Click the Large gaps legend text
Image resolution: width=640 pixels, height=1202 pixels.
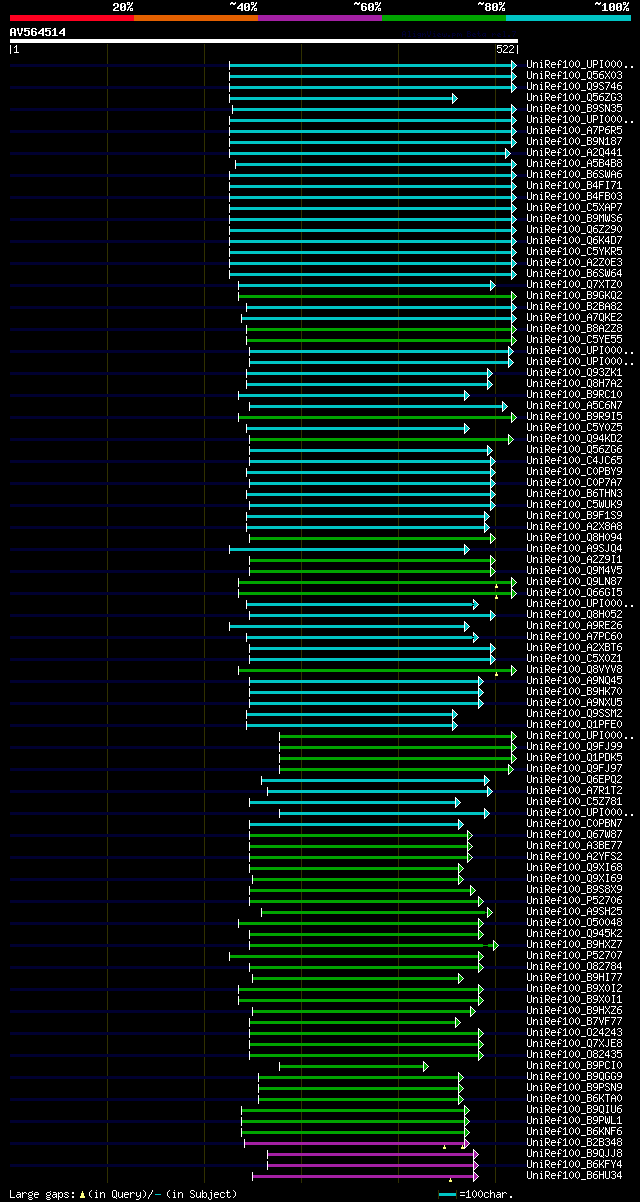click(x=123, y=1194)
